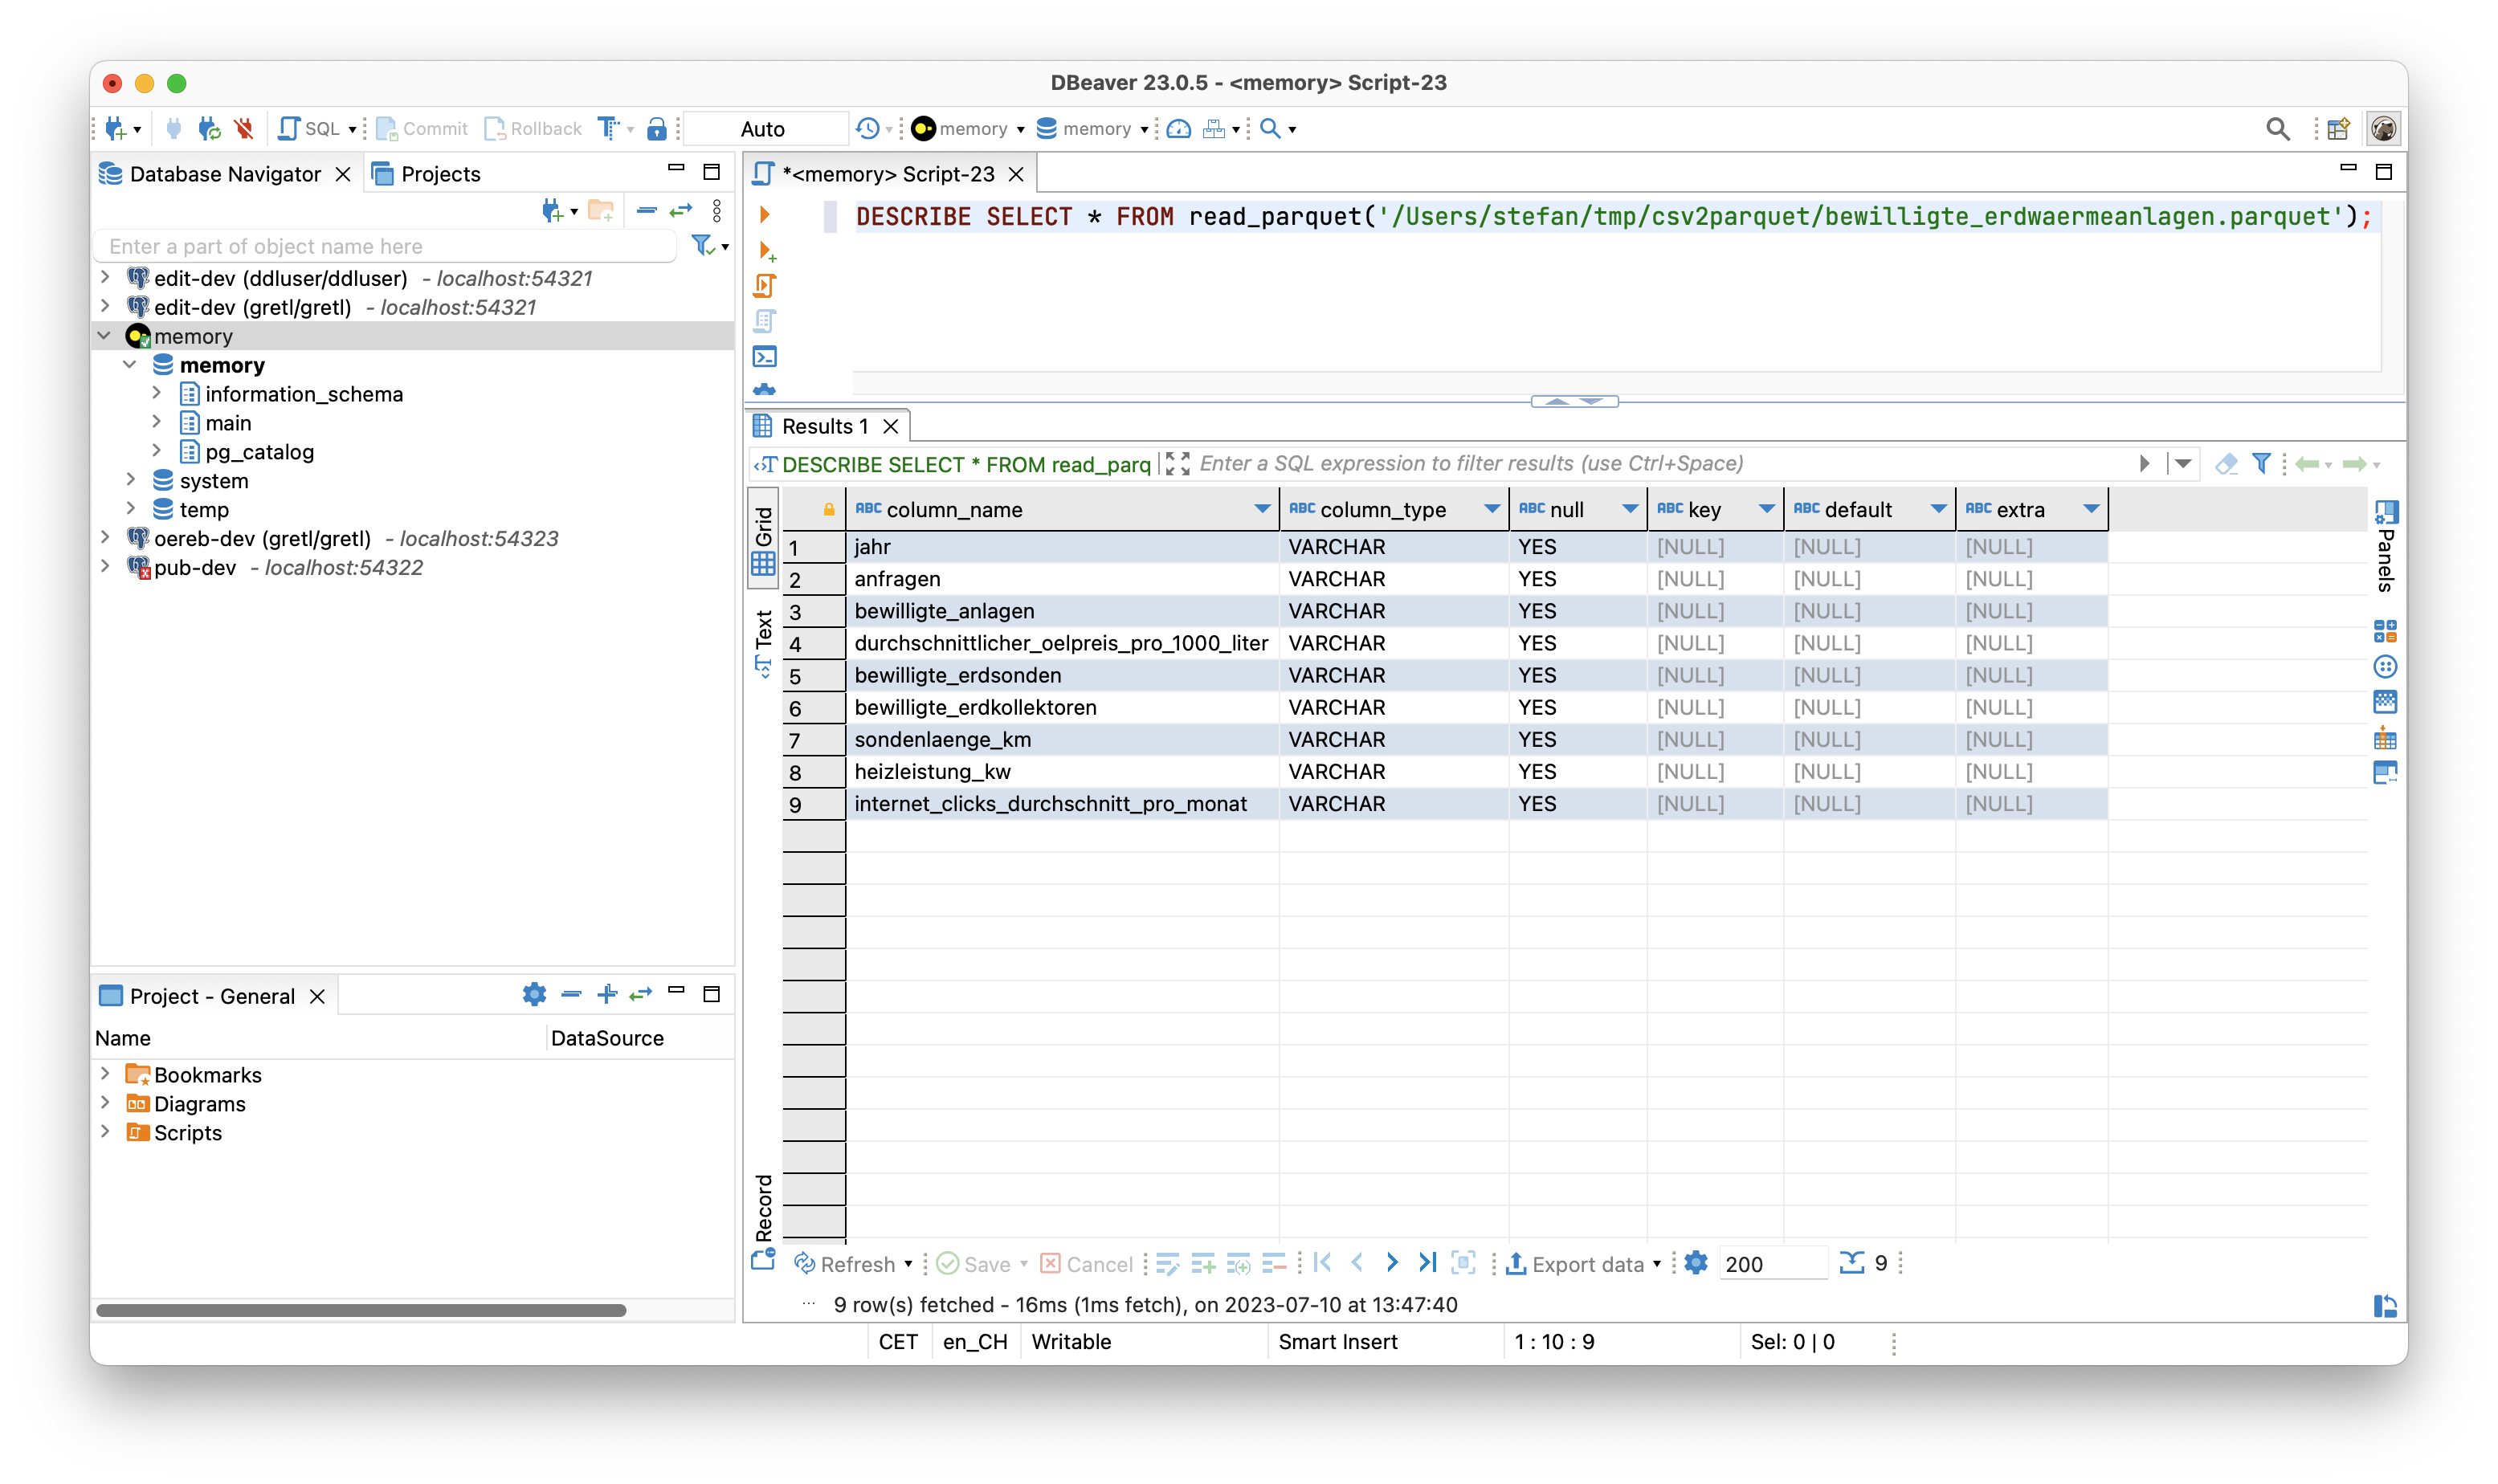Click the New Connection plug icon in toolbar
This screenshot has width=2498, height=1484.
pyautogui.click(x=116, y=128)
